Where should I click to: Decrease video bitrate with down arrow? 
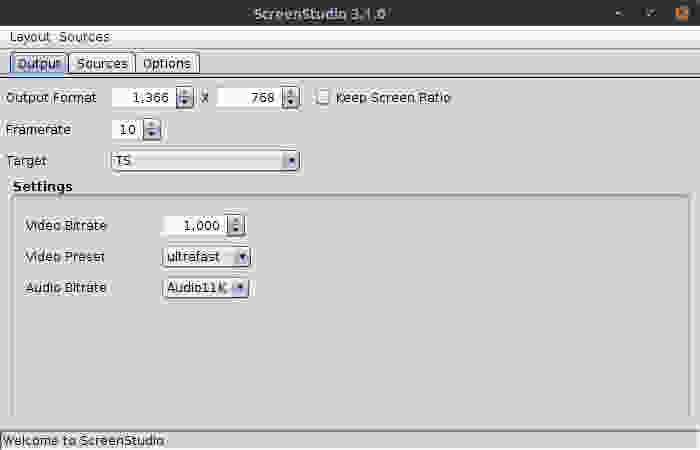click(x=235, y=230)
